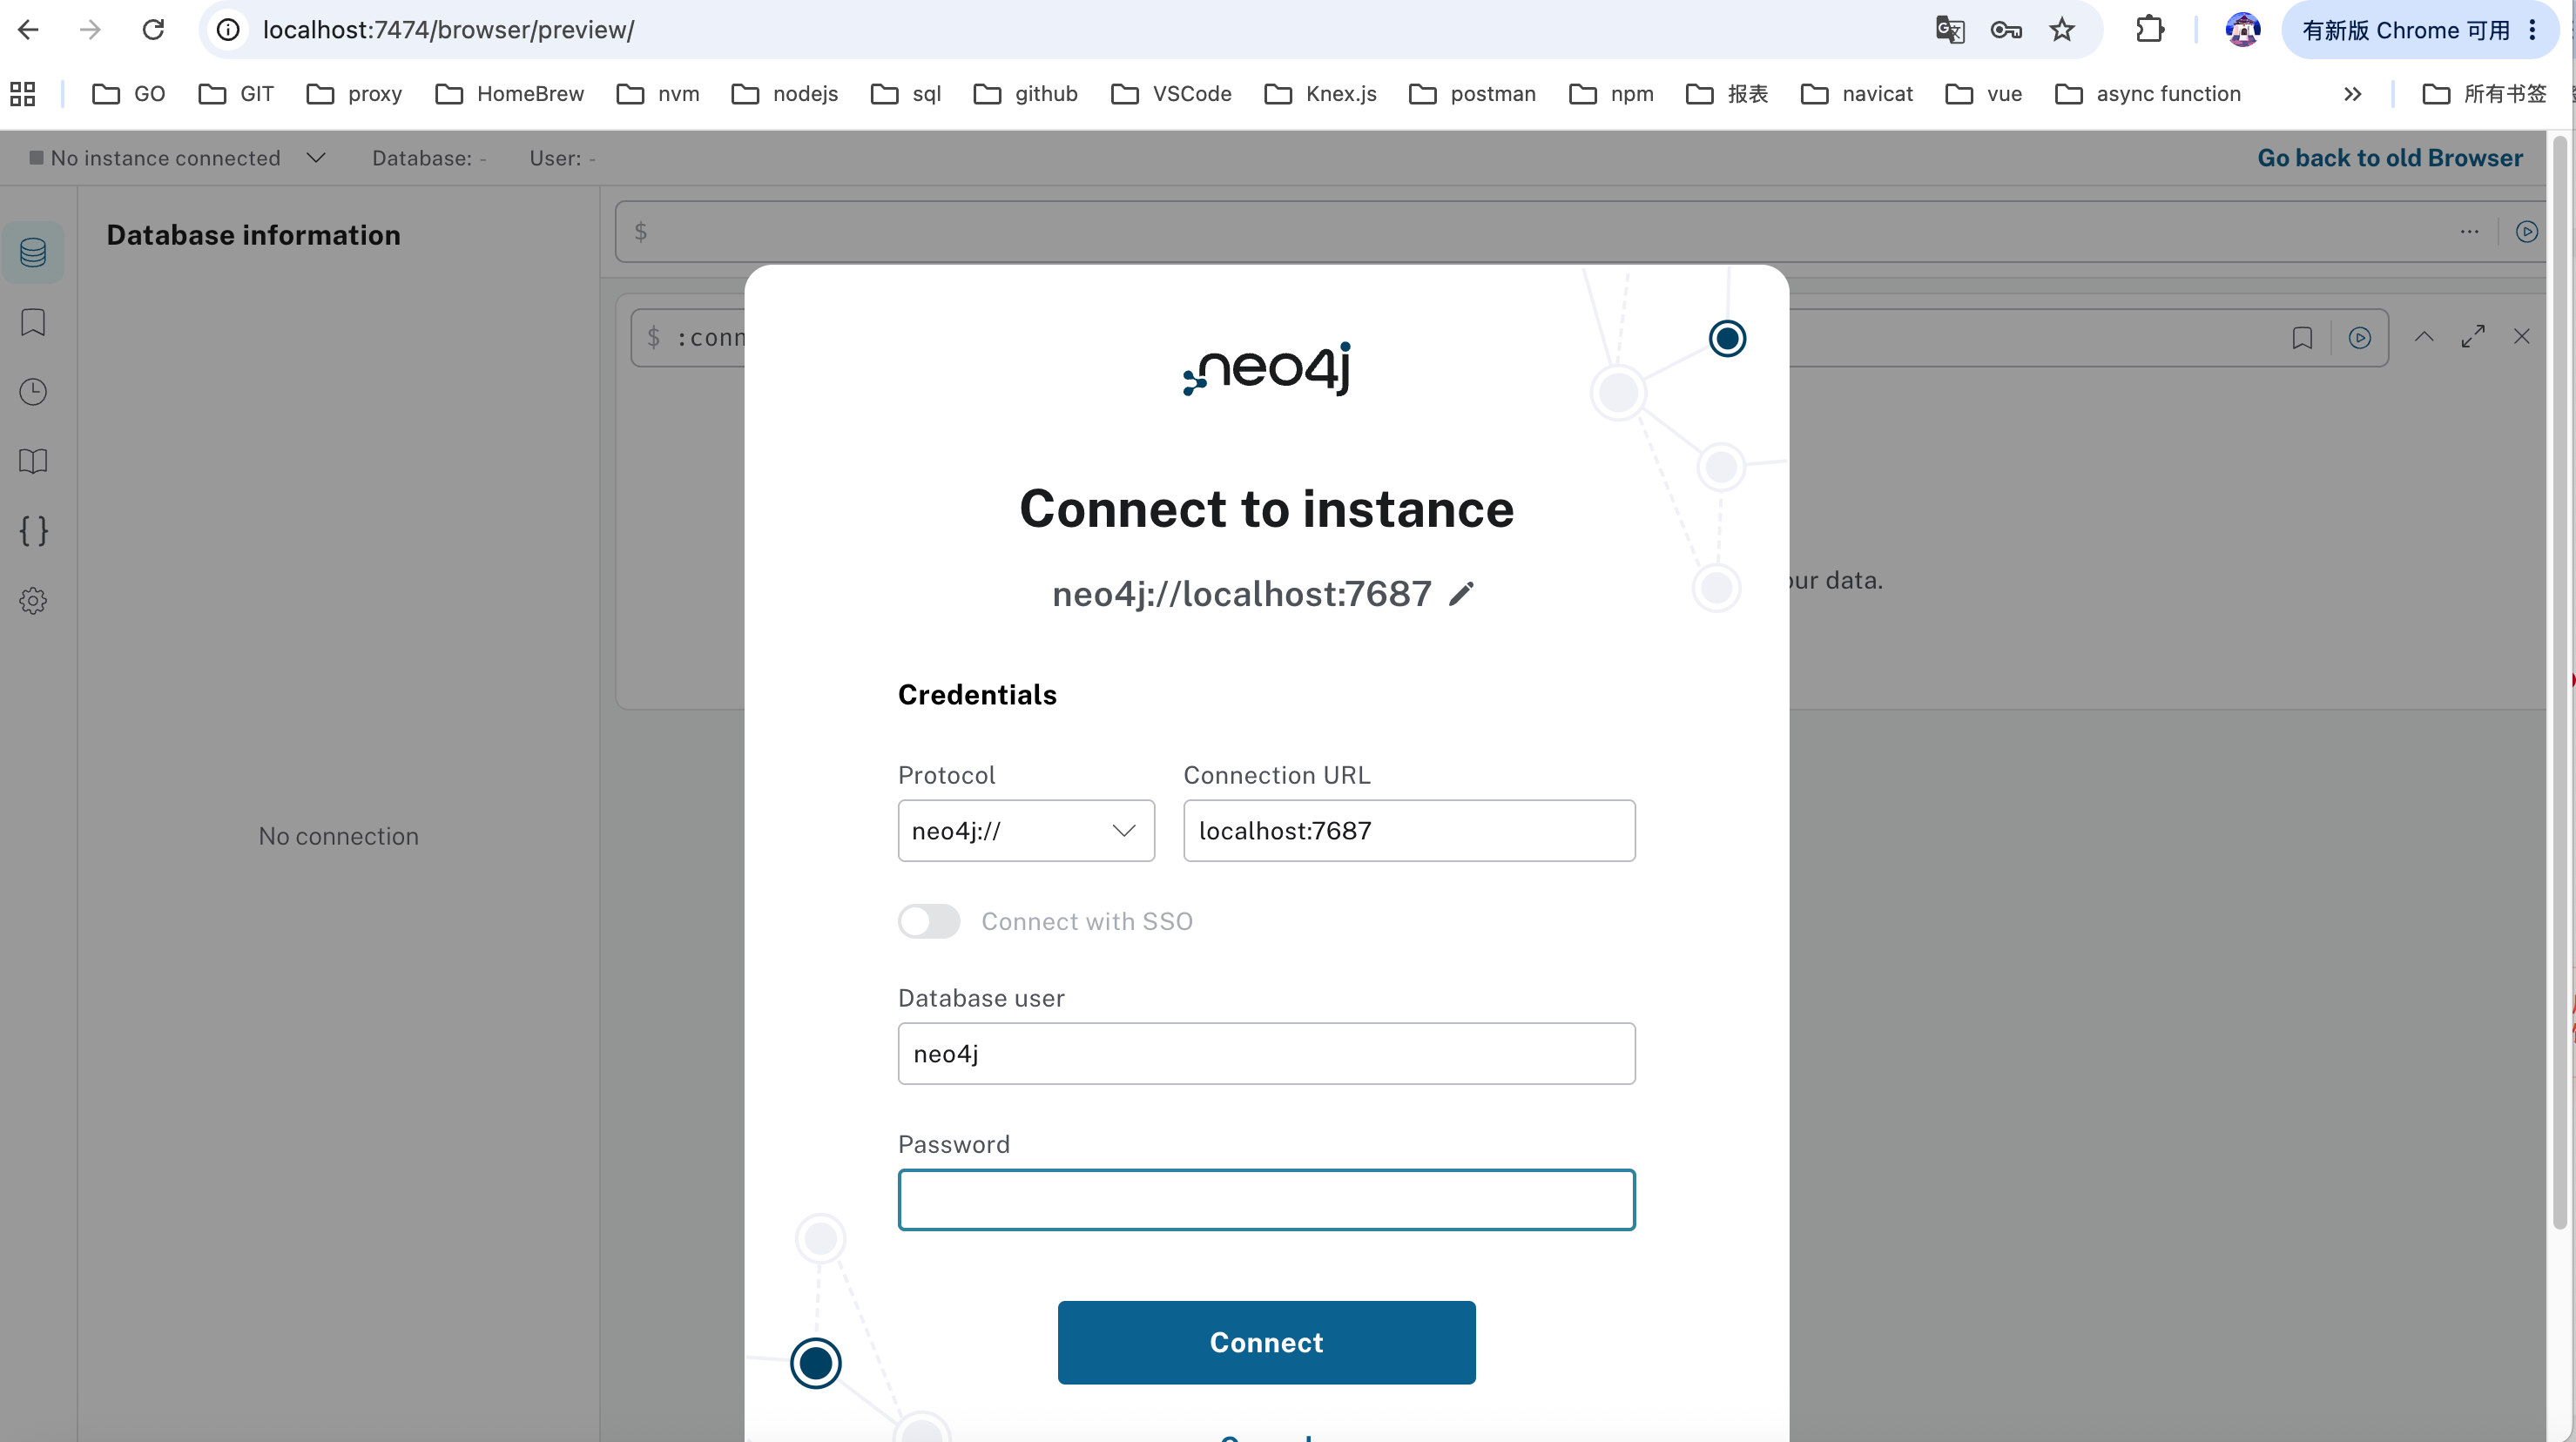The width and height of the screenshot is (2576, 1442).
Task: Click the neo4j://localhost:7687 instance address text
Action: [1241, 594]
